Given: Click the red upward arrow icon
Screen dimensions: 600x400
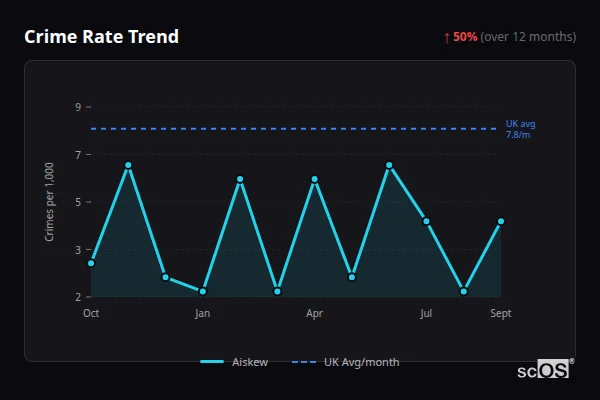Looking at the screenshot, I should click(x=447, y=38).
